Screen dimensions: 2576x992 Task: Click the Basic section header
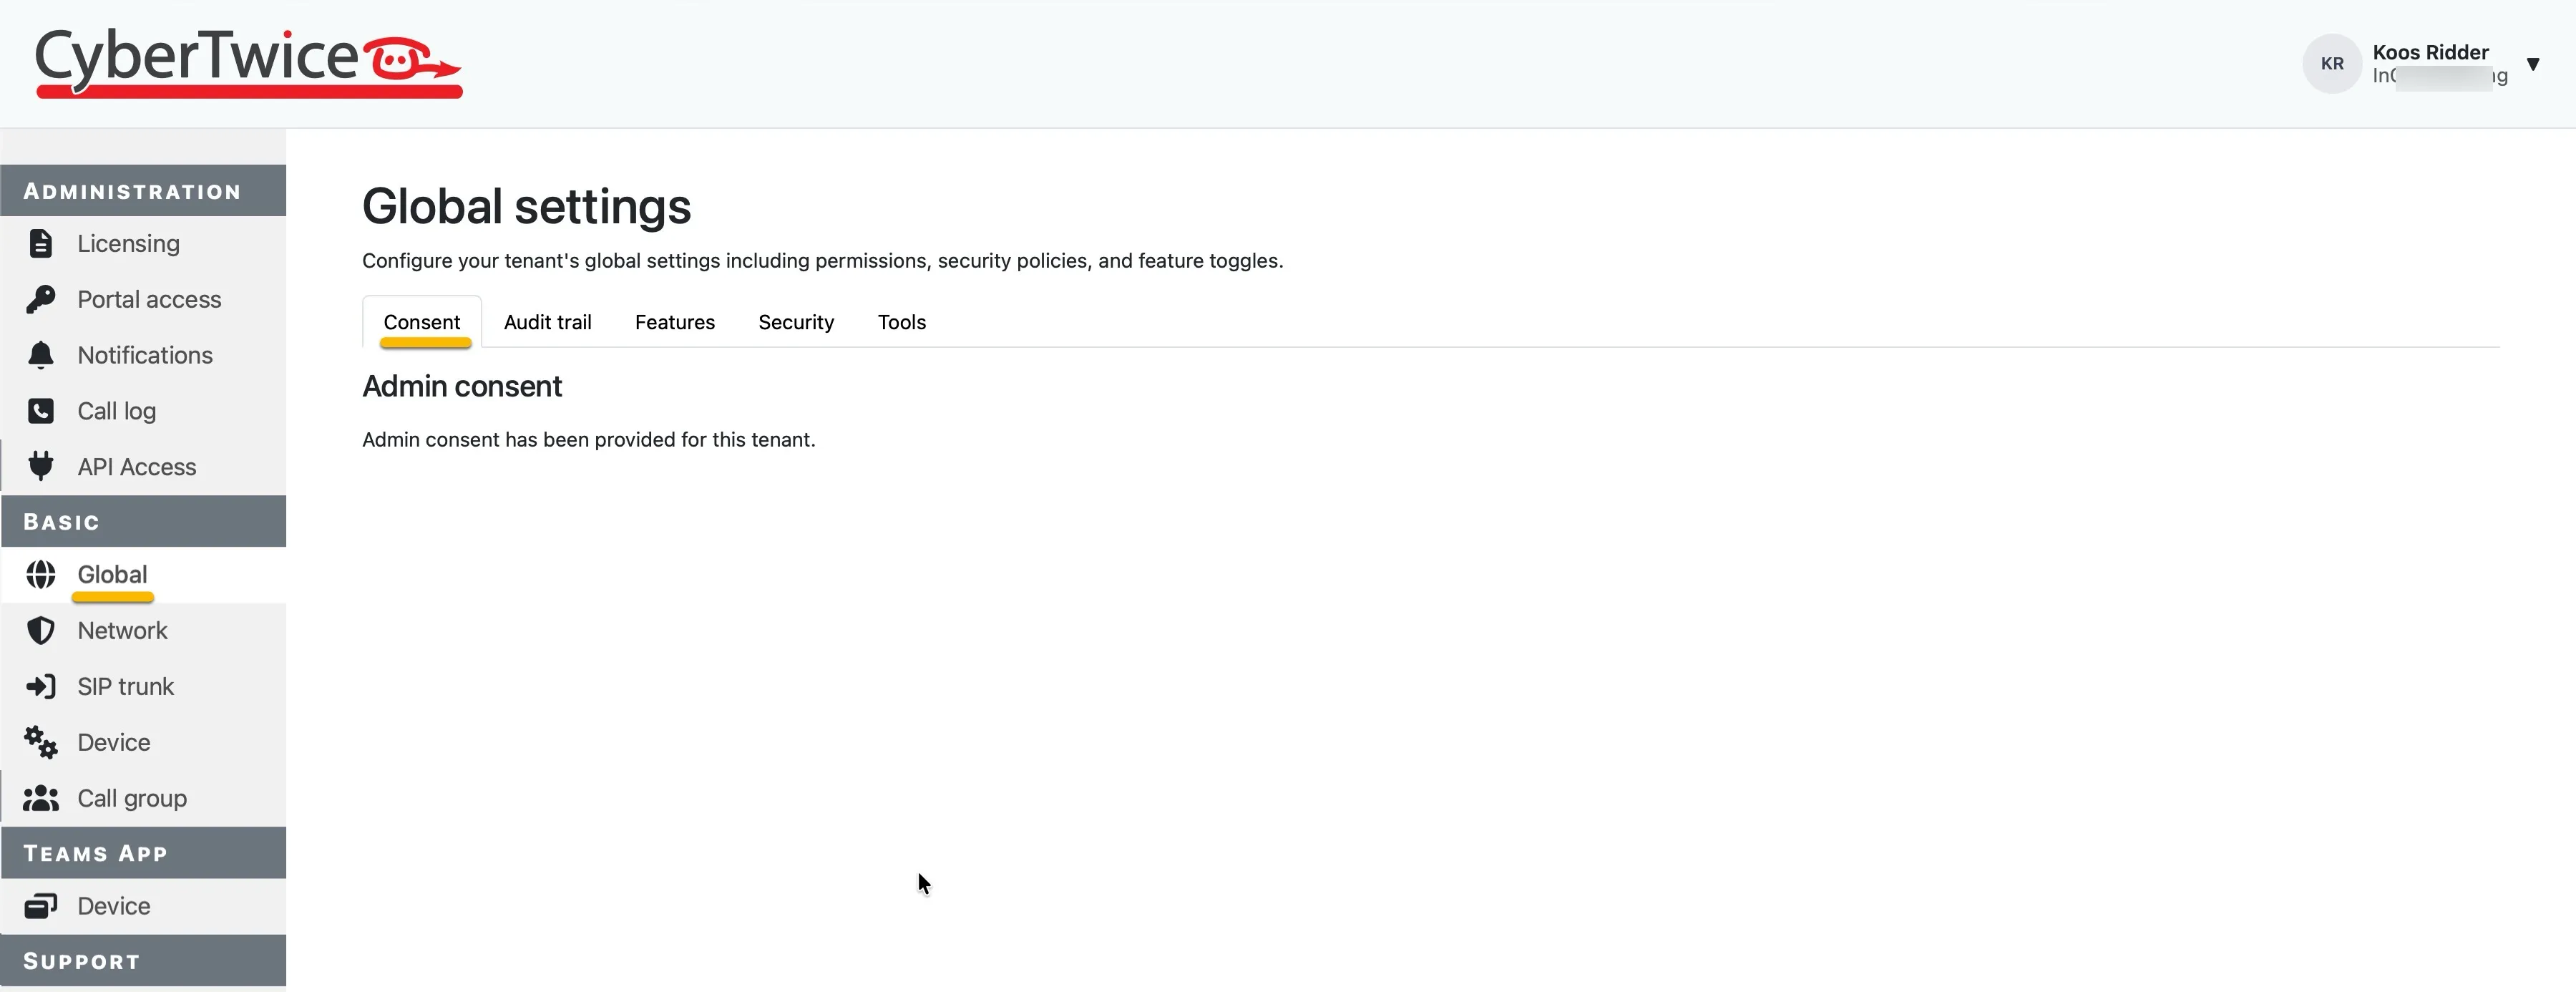tap(143, 521)
